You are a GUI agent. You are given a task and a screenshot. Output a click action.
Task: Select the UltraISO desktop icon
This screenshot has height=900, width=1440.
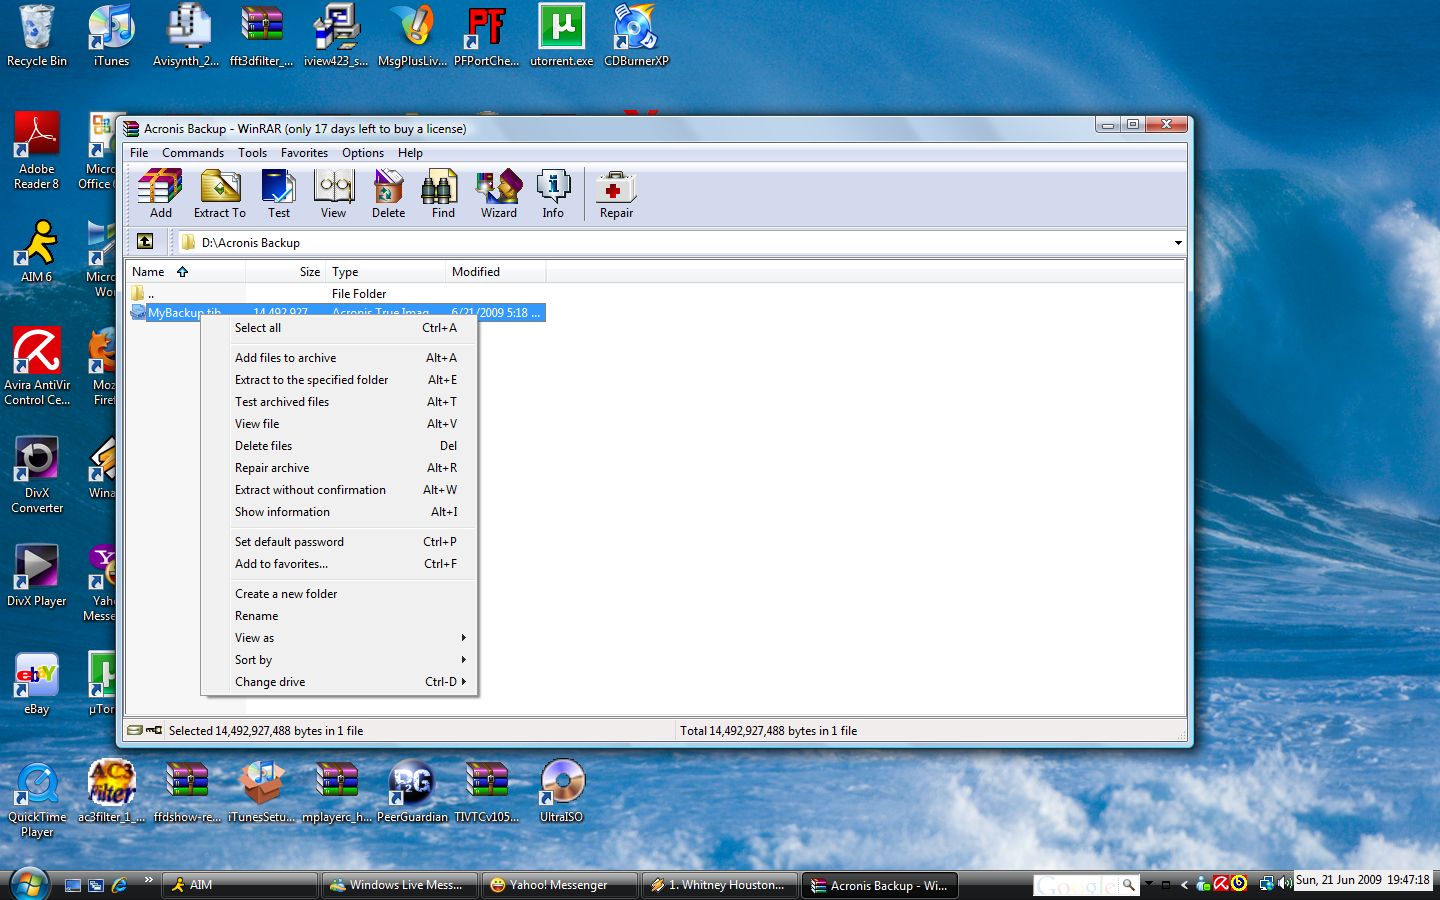[561, 792]
